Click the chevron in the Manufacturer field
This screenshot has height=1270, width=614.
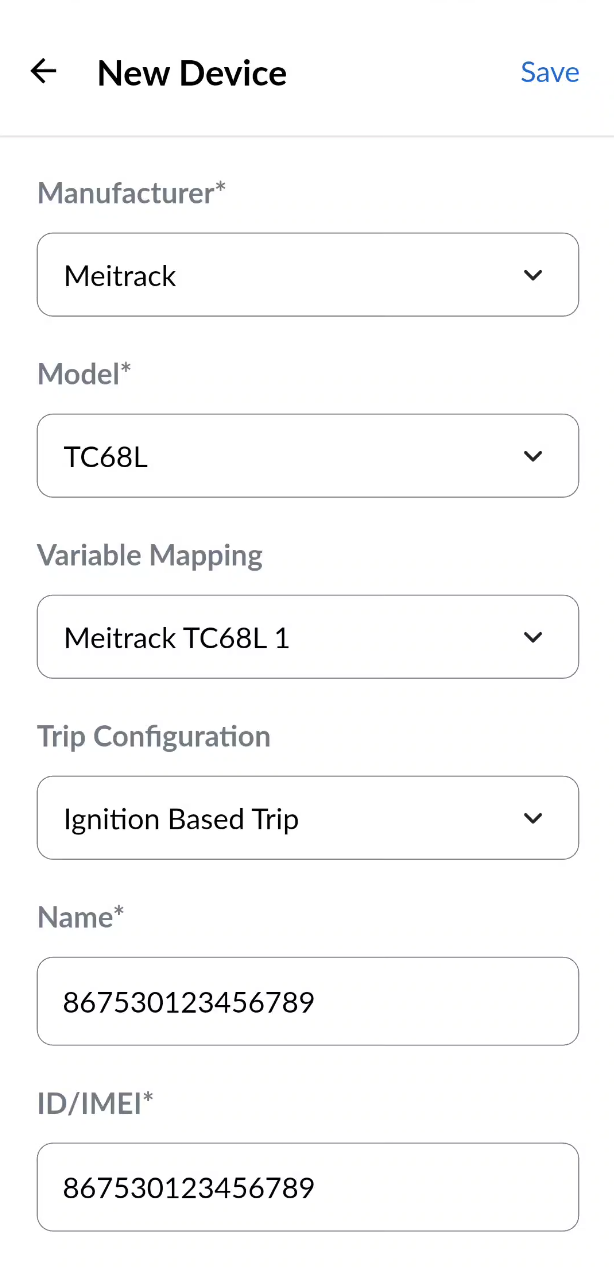click(x=533, y=275)
